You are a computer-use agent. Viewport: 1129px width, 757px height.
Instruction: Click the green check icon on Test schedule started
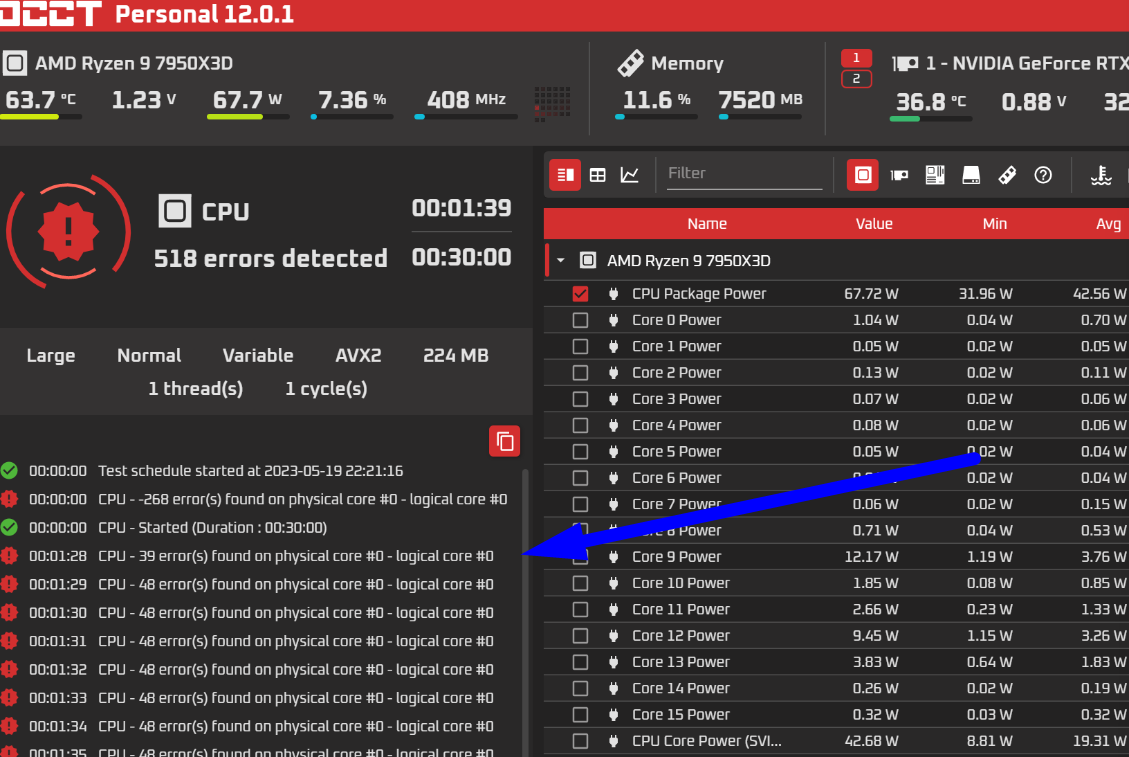click(9, 471)
